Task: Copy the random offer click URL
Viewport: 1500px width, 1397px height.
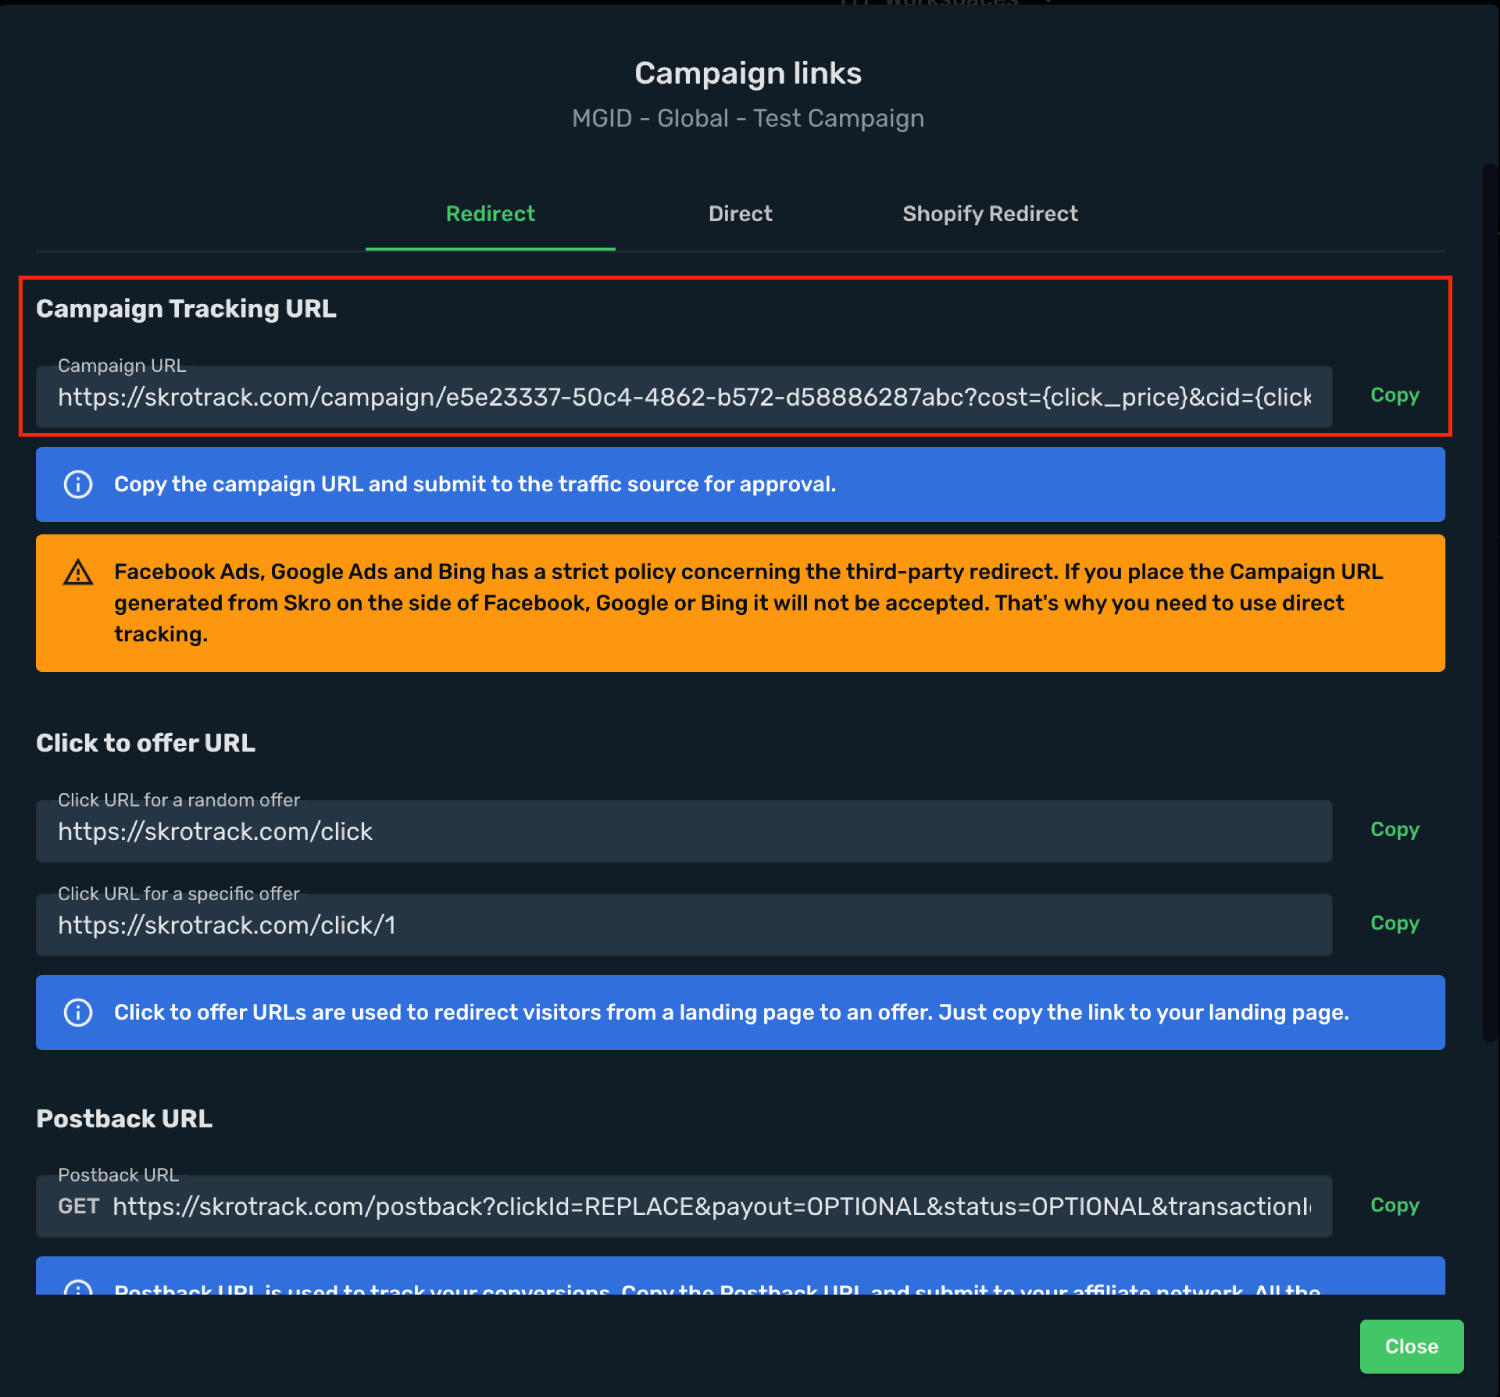Action: (1394, 829)
